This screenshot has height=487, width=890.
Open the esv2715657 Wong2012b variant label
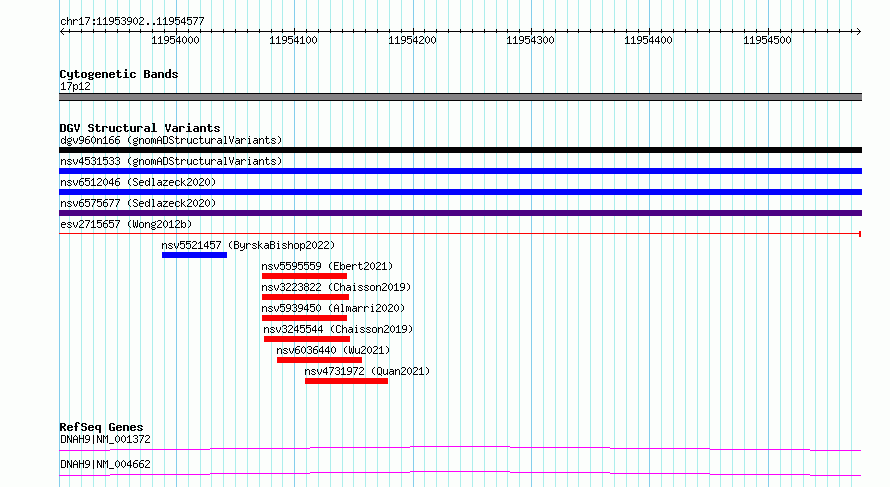tap(126, 224)
